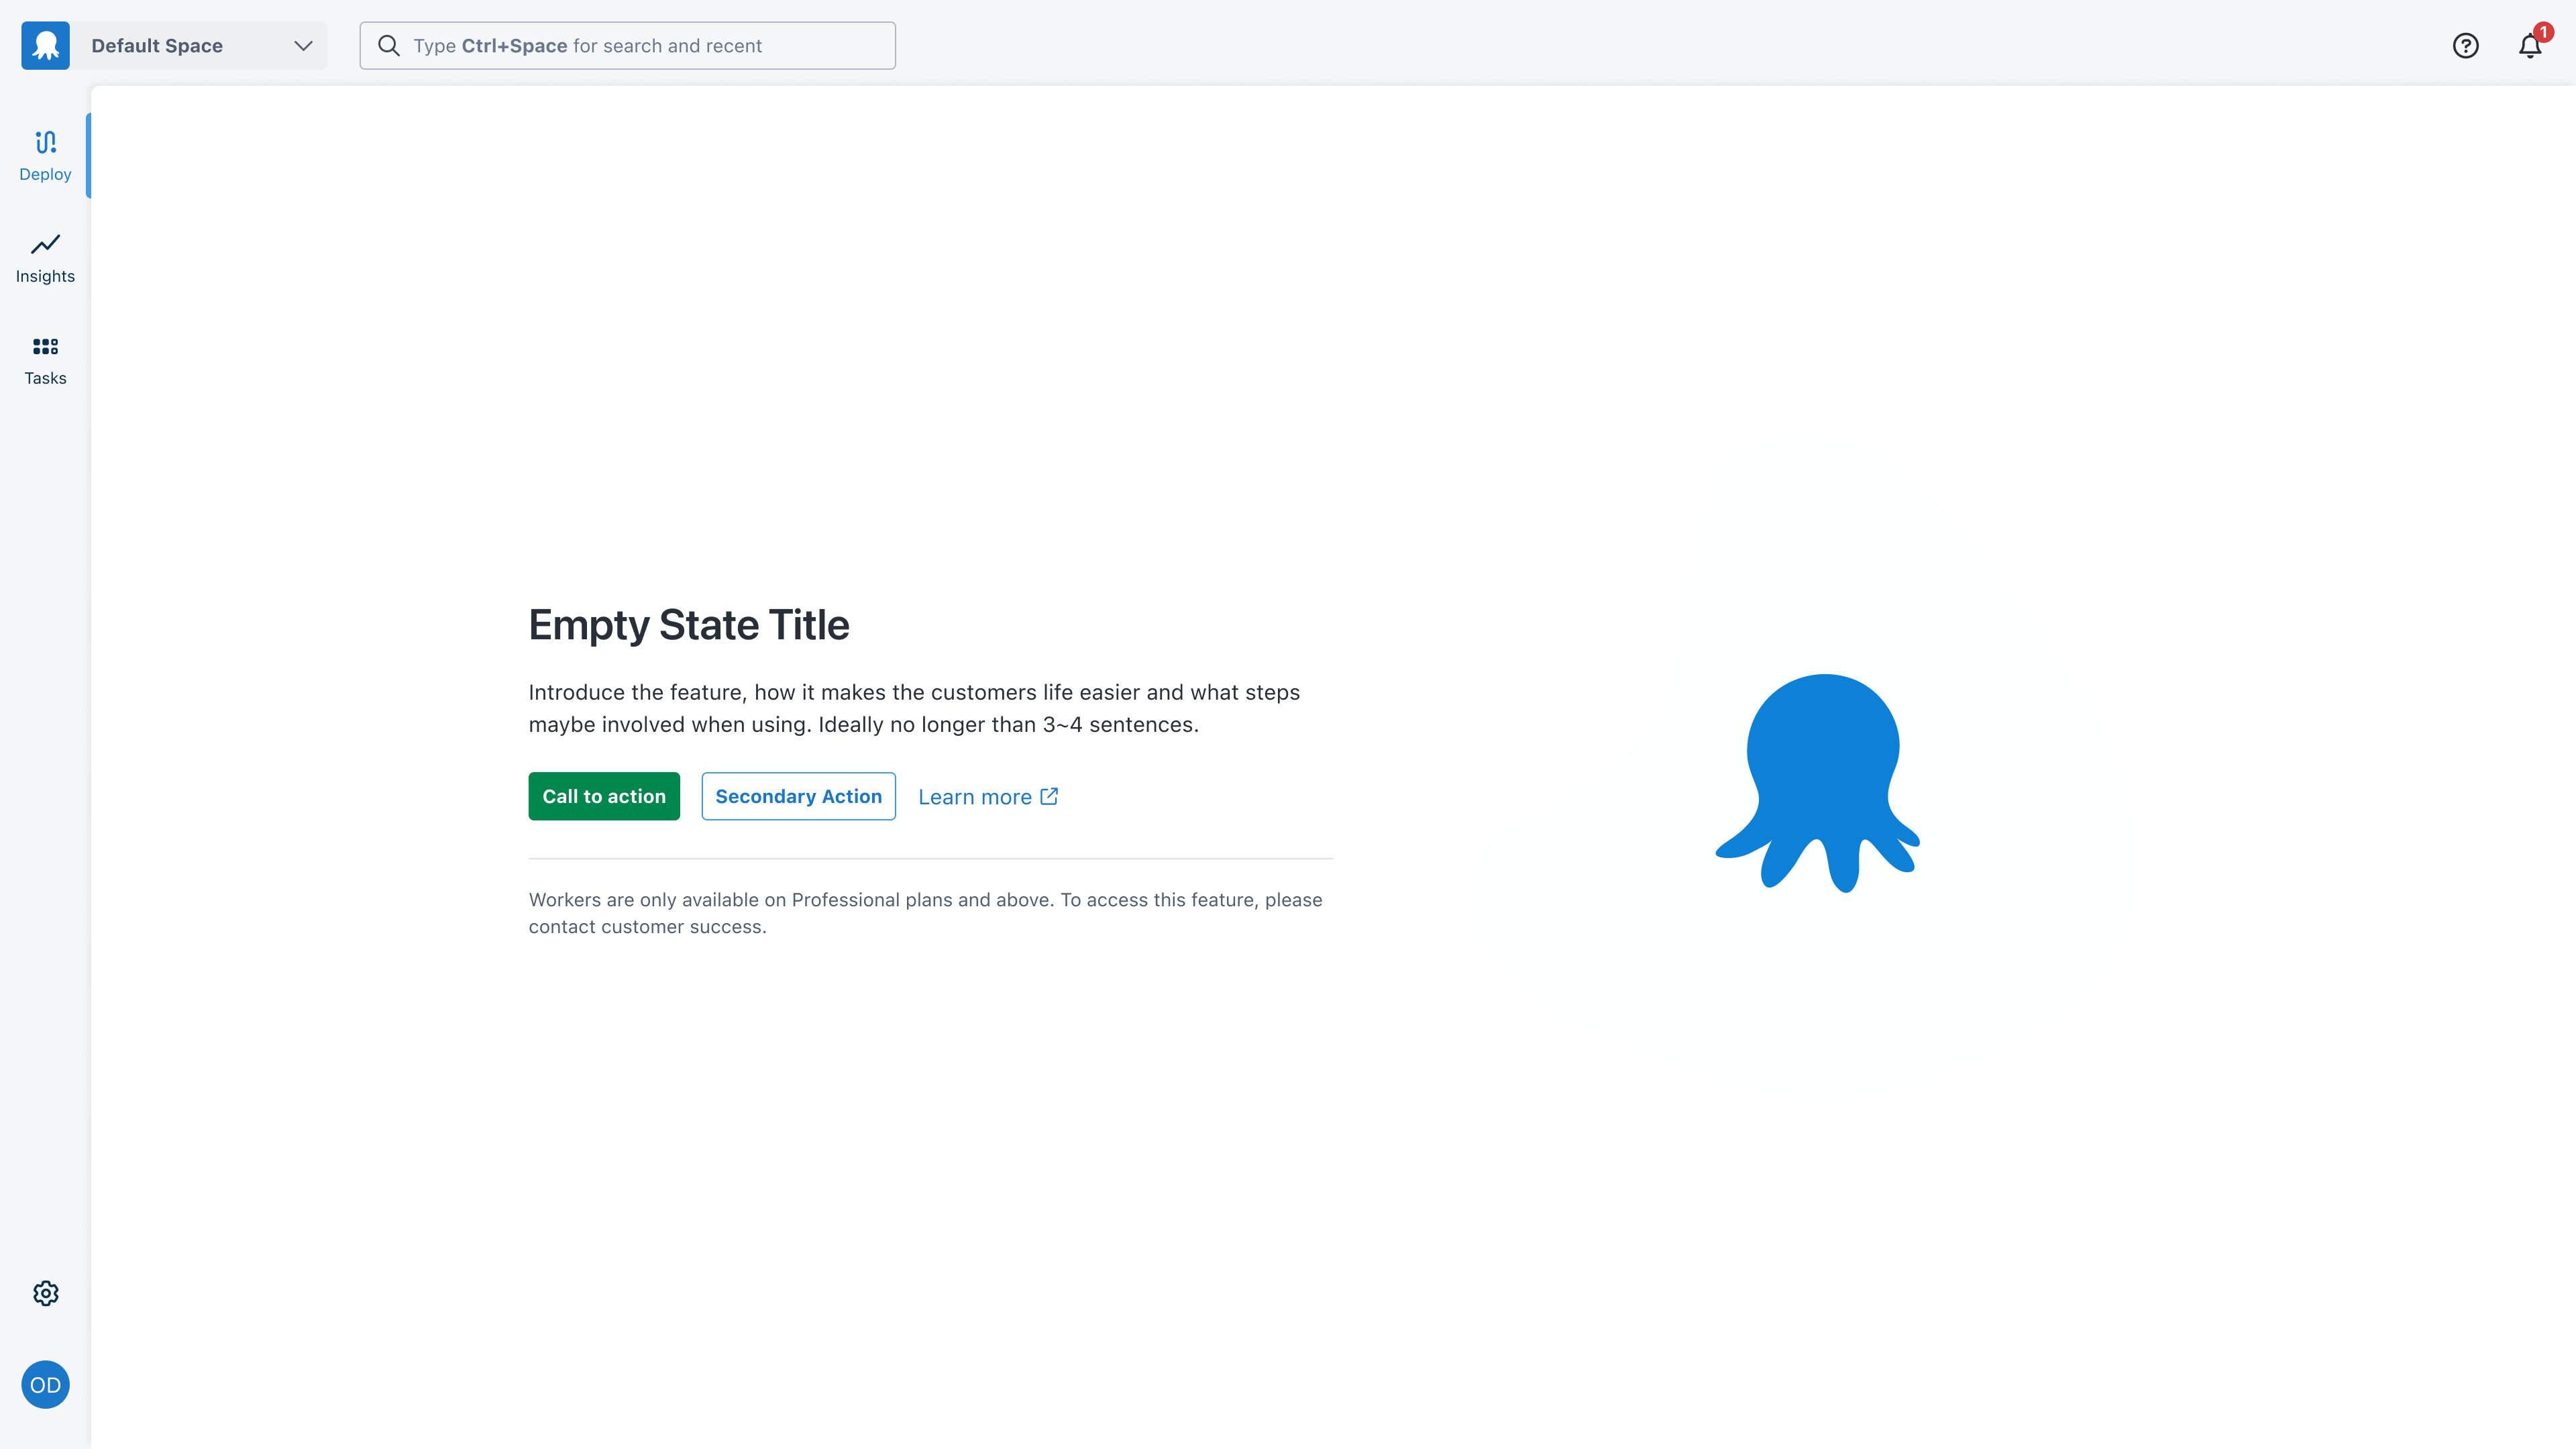The width and height of the screenshot is (2576, 1449).
Task: Follow the Learn more link
Action: (974, 797)
